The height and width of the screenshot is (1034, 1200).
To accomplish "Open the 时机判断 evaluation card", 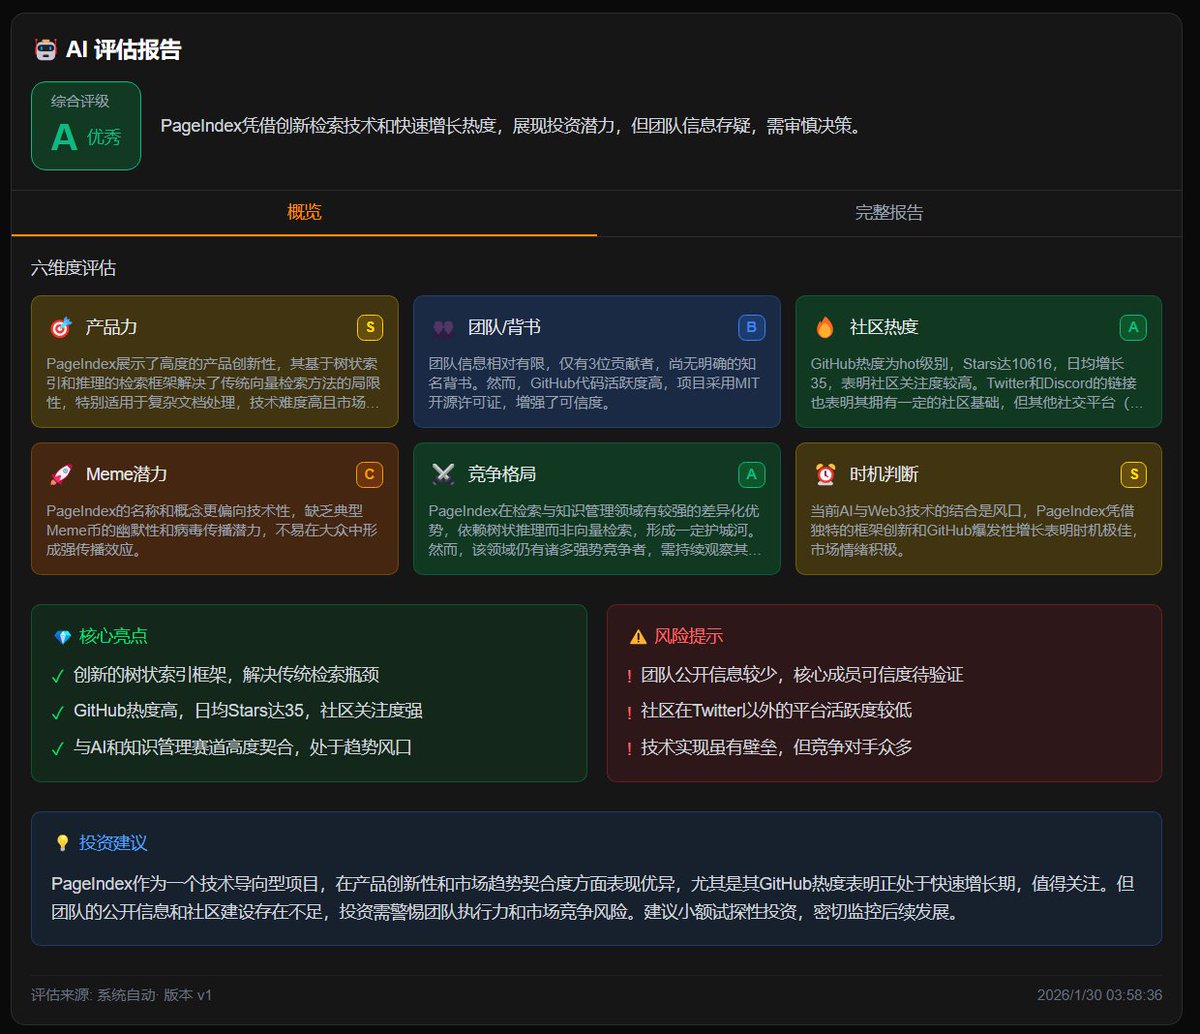I will [979, 508].
